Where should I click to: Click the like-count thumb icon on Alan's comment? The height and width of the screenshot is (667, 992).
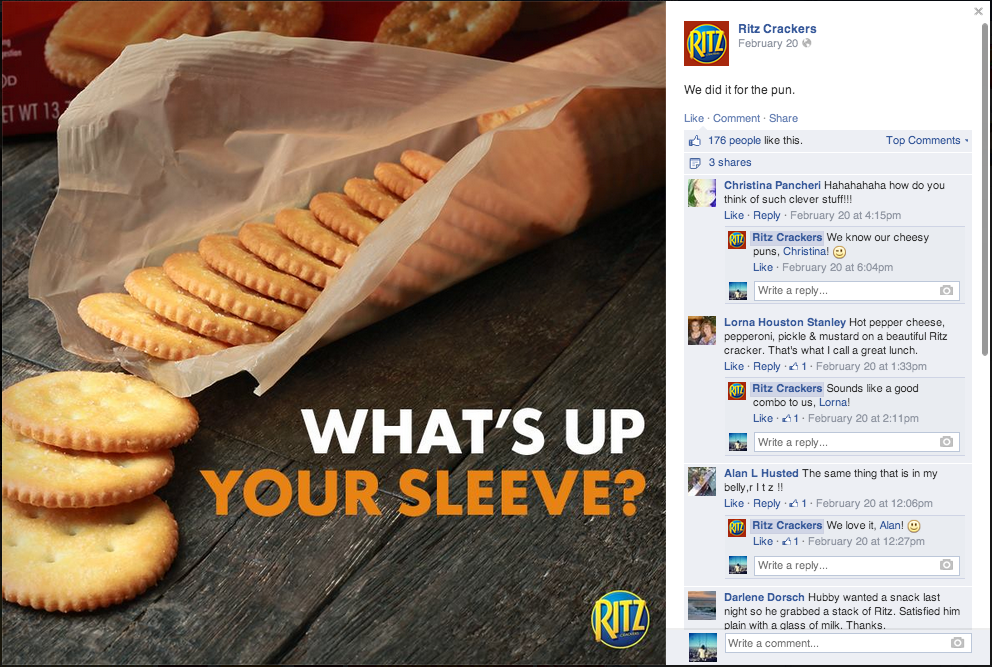[x=793, y=504]
